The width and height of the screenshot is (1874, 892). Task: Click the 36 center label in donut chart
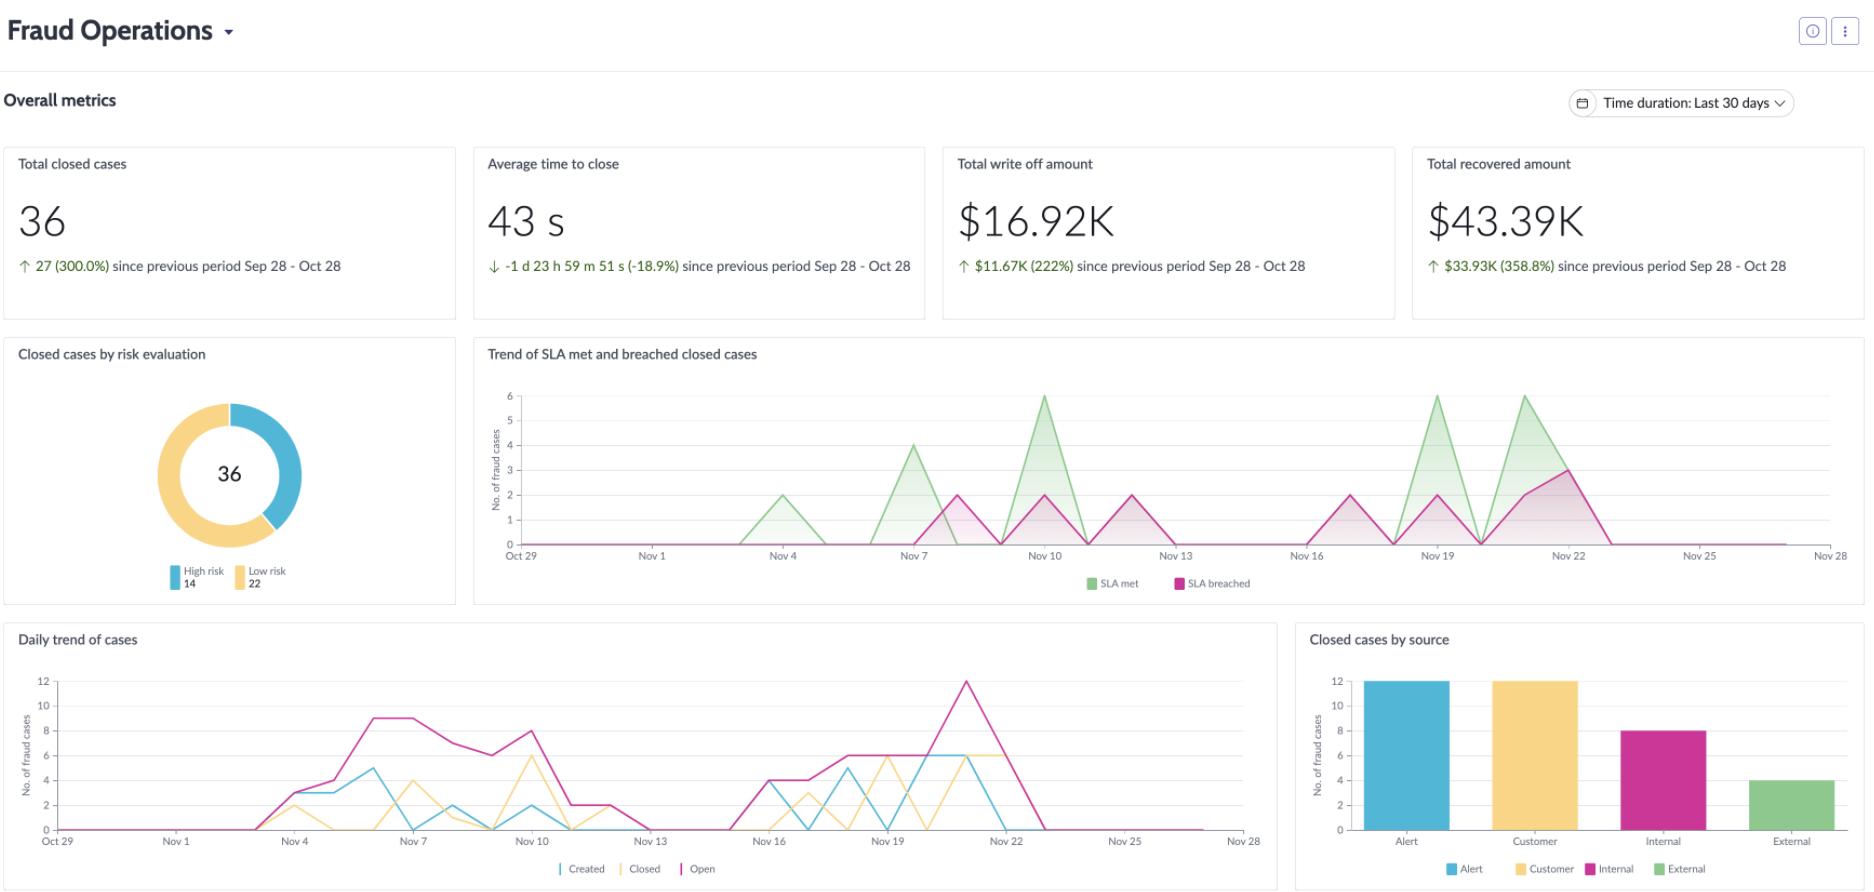tap(230, 474)
